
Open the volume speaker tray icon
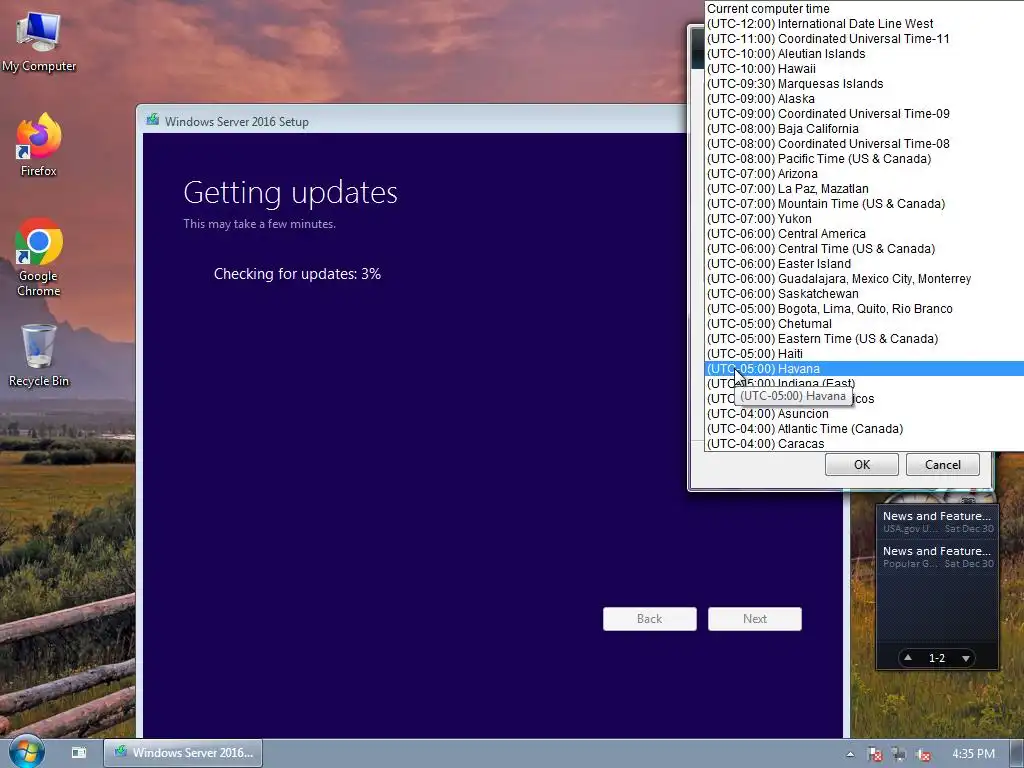923,754
